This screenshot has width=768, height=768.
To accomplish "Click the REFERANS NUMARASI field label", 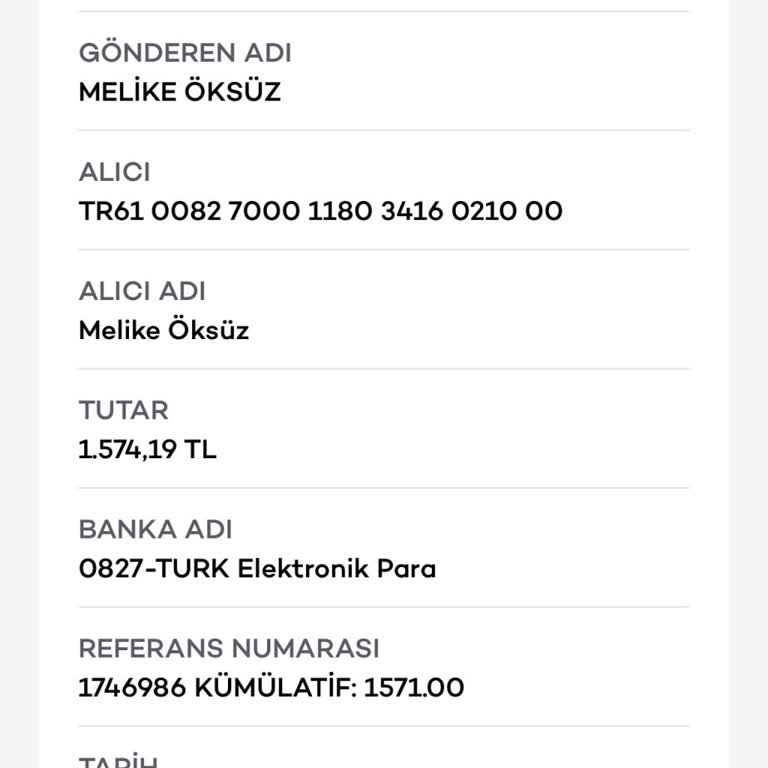I will pos(229,648).
